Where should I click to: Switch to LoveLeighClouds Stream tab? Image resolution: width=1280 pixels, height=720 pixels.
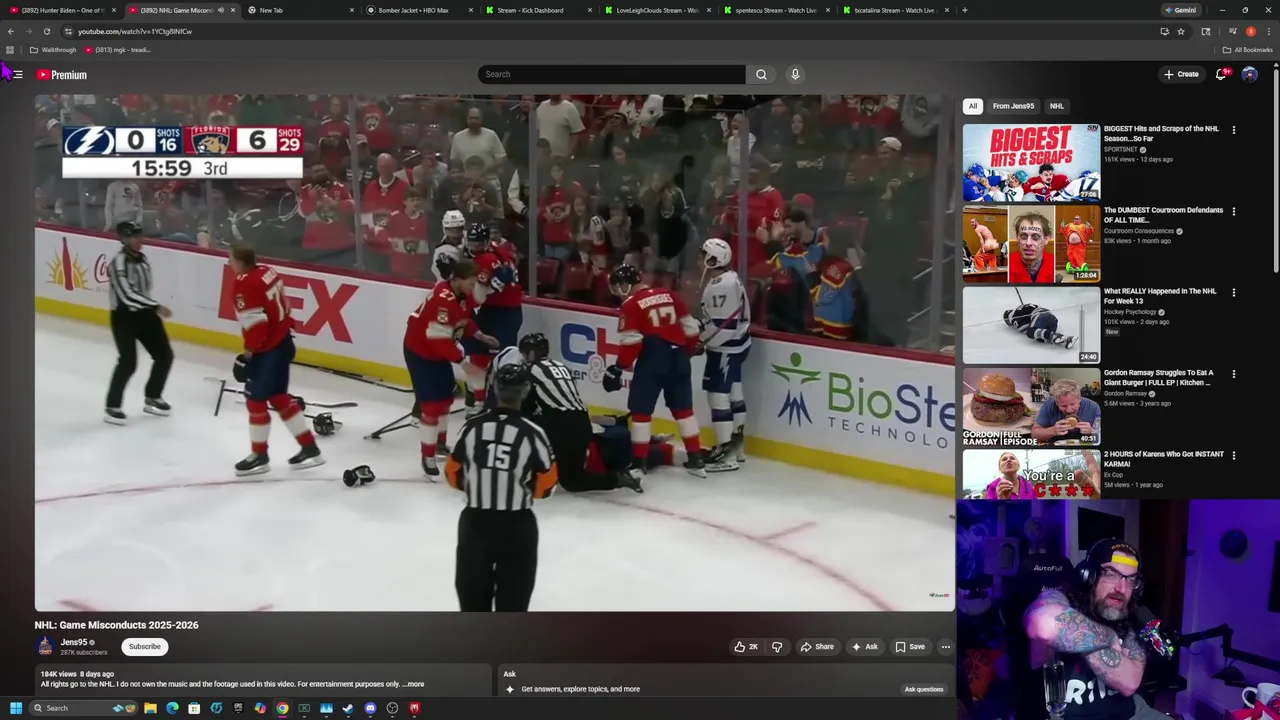[x=656, y=10]
